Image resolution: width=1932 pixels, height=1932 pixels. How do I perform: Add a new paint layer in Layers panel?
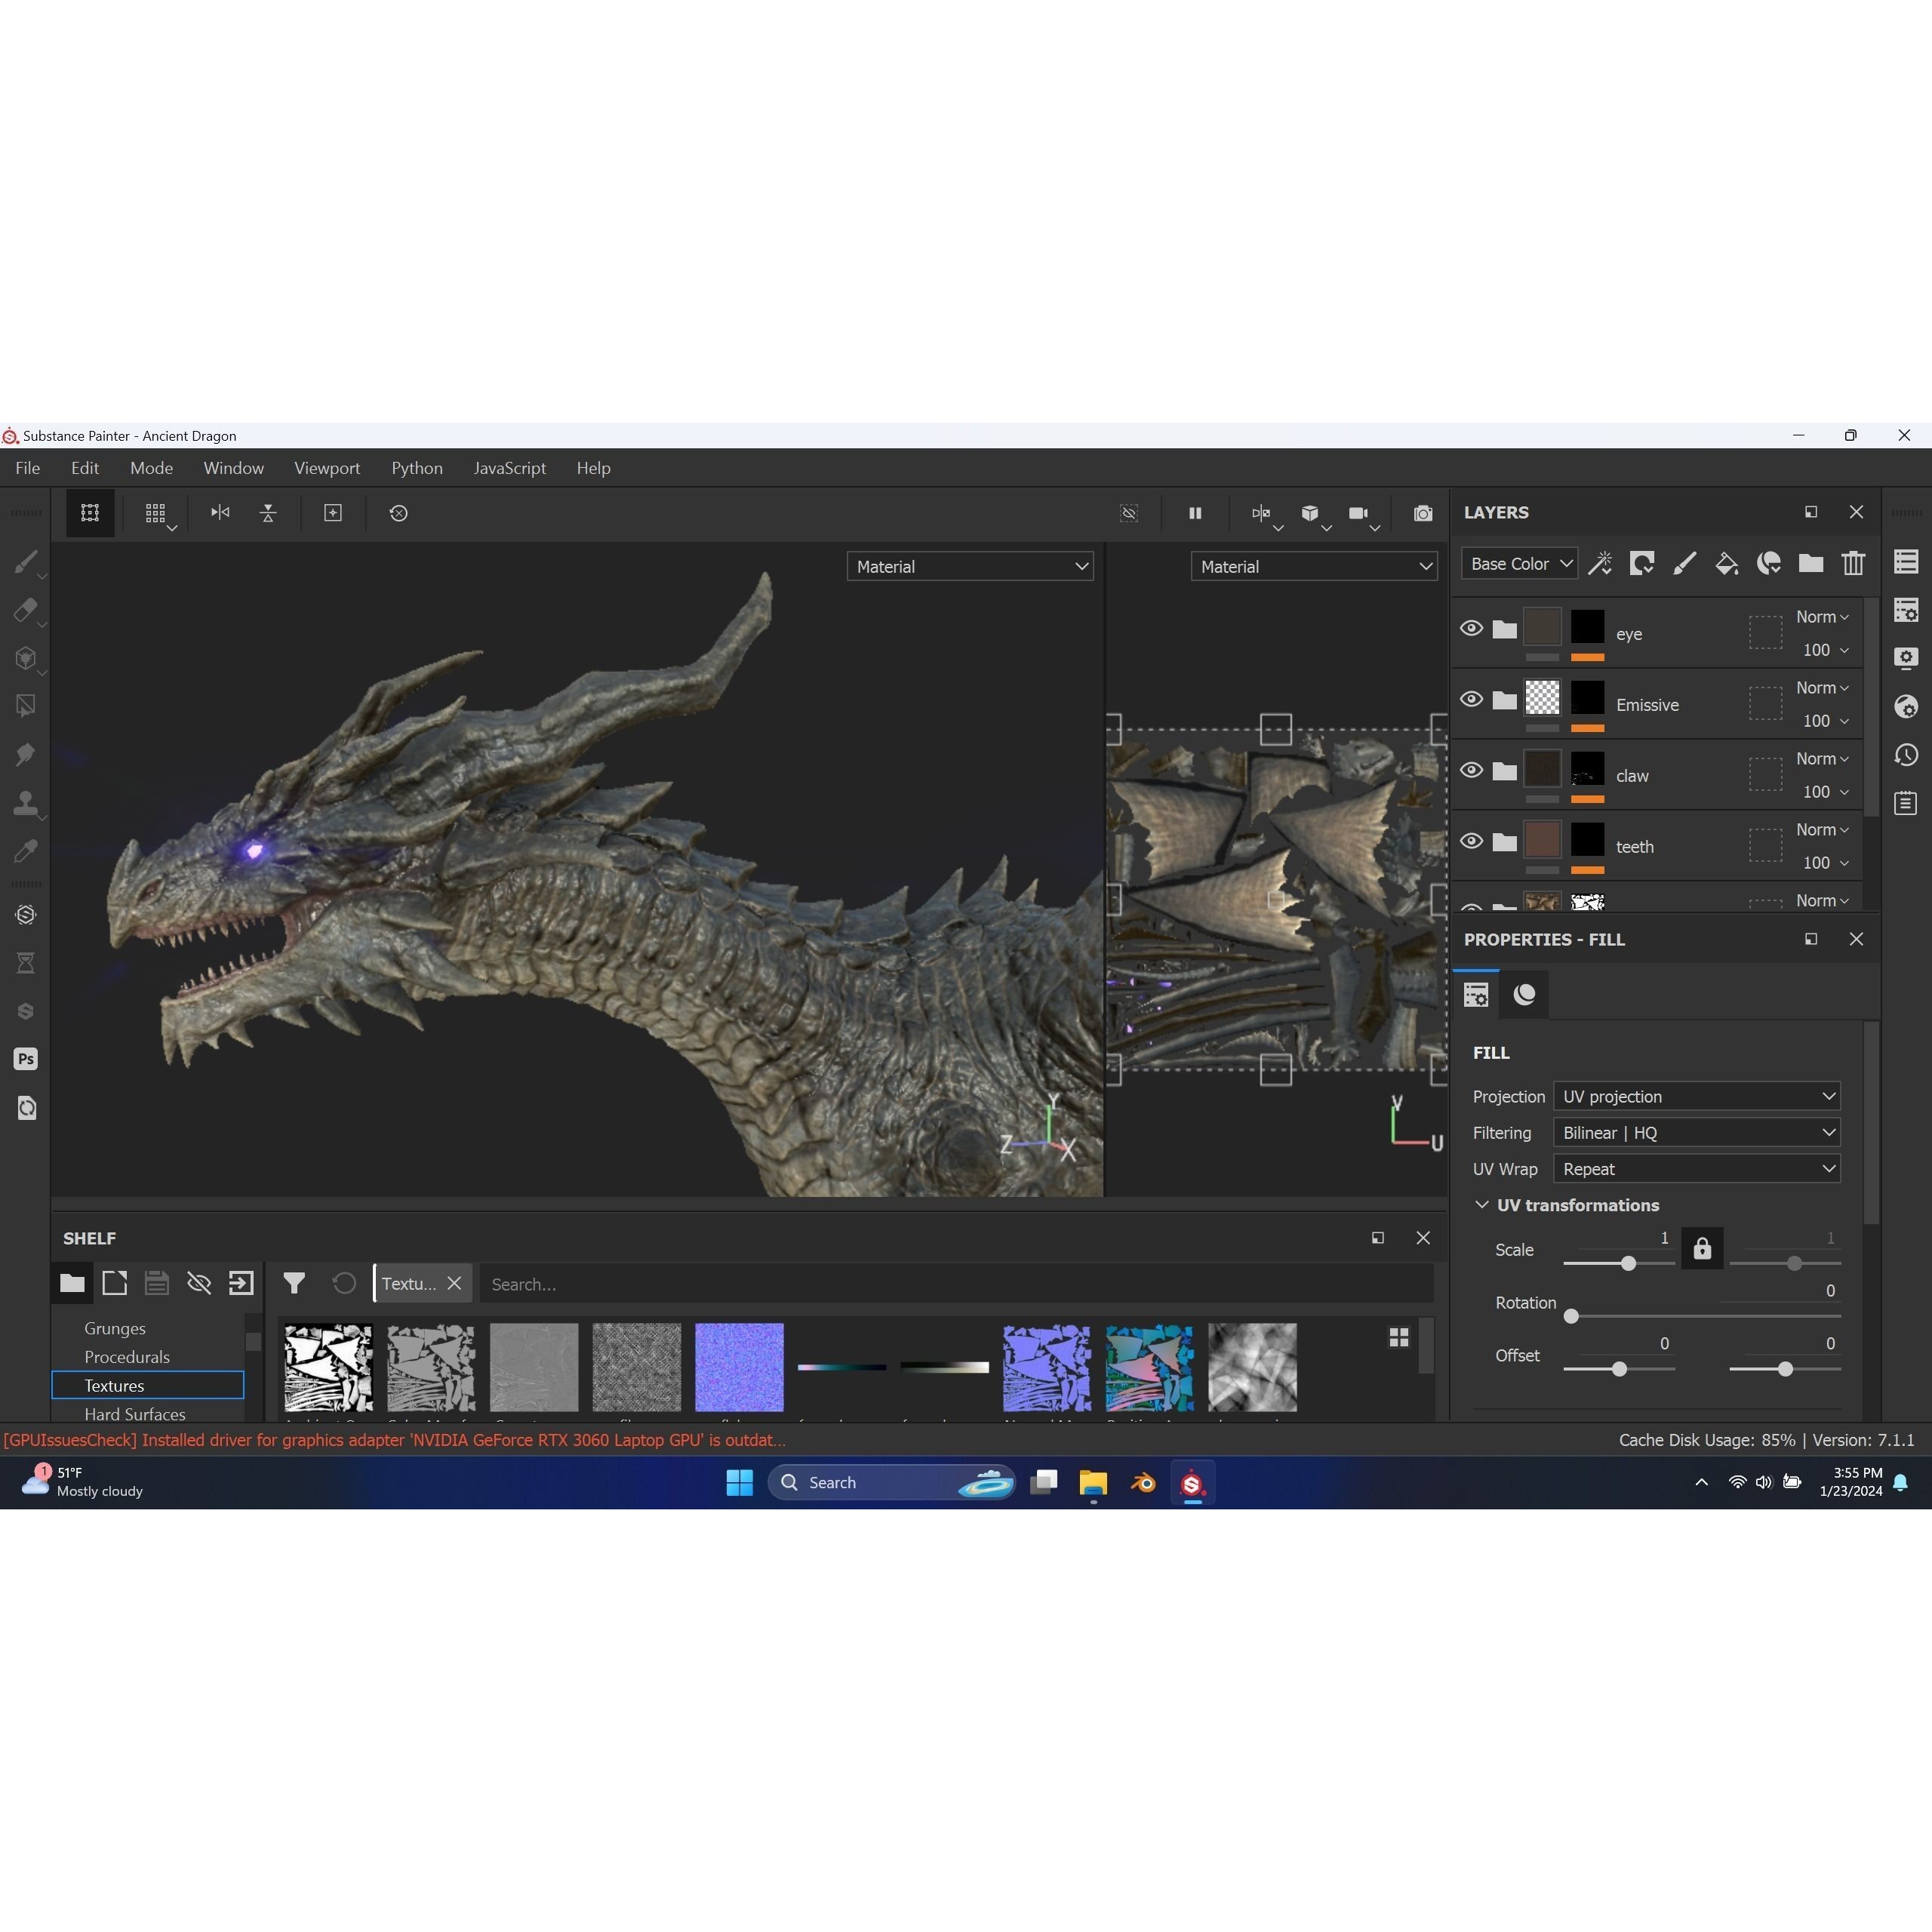coord(1685,564)
